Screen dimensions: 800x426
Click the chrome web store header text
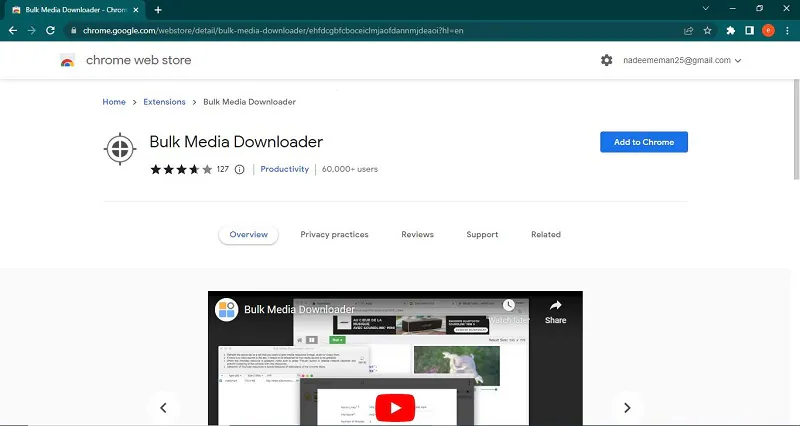tap(139, 60)
